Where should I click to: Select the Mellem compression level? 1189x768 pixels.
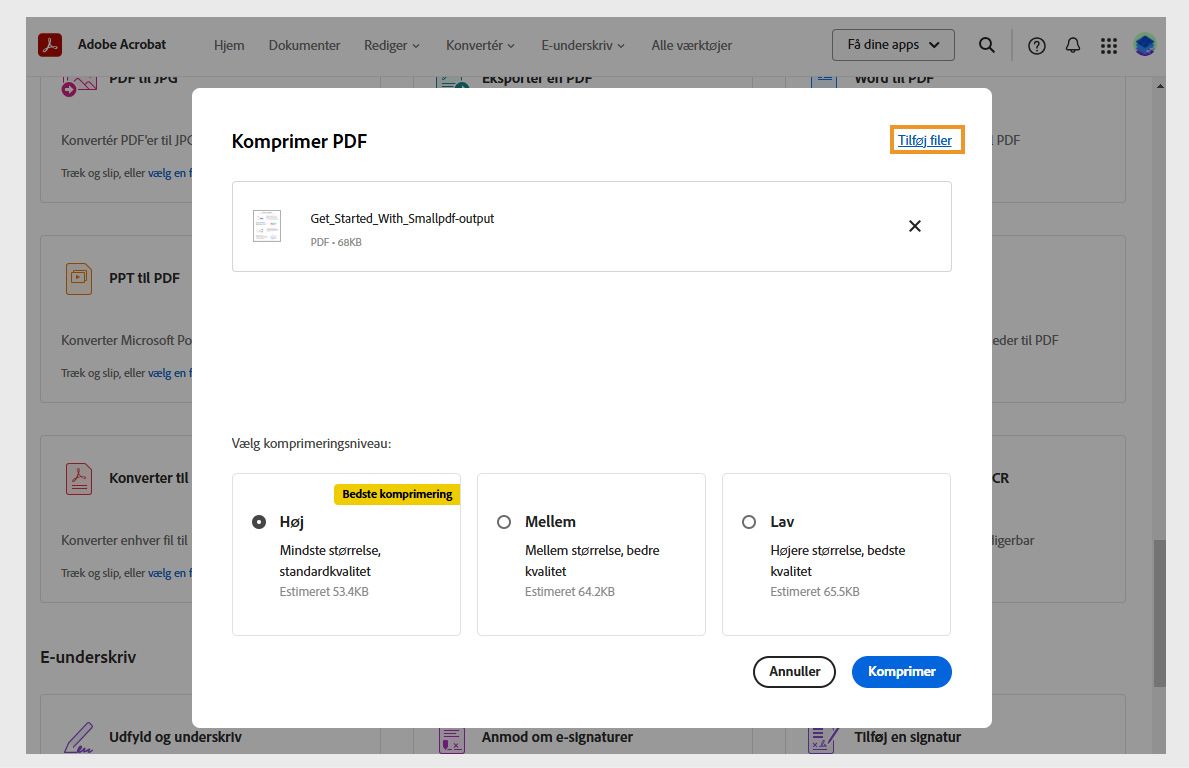504,521
